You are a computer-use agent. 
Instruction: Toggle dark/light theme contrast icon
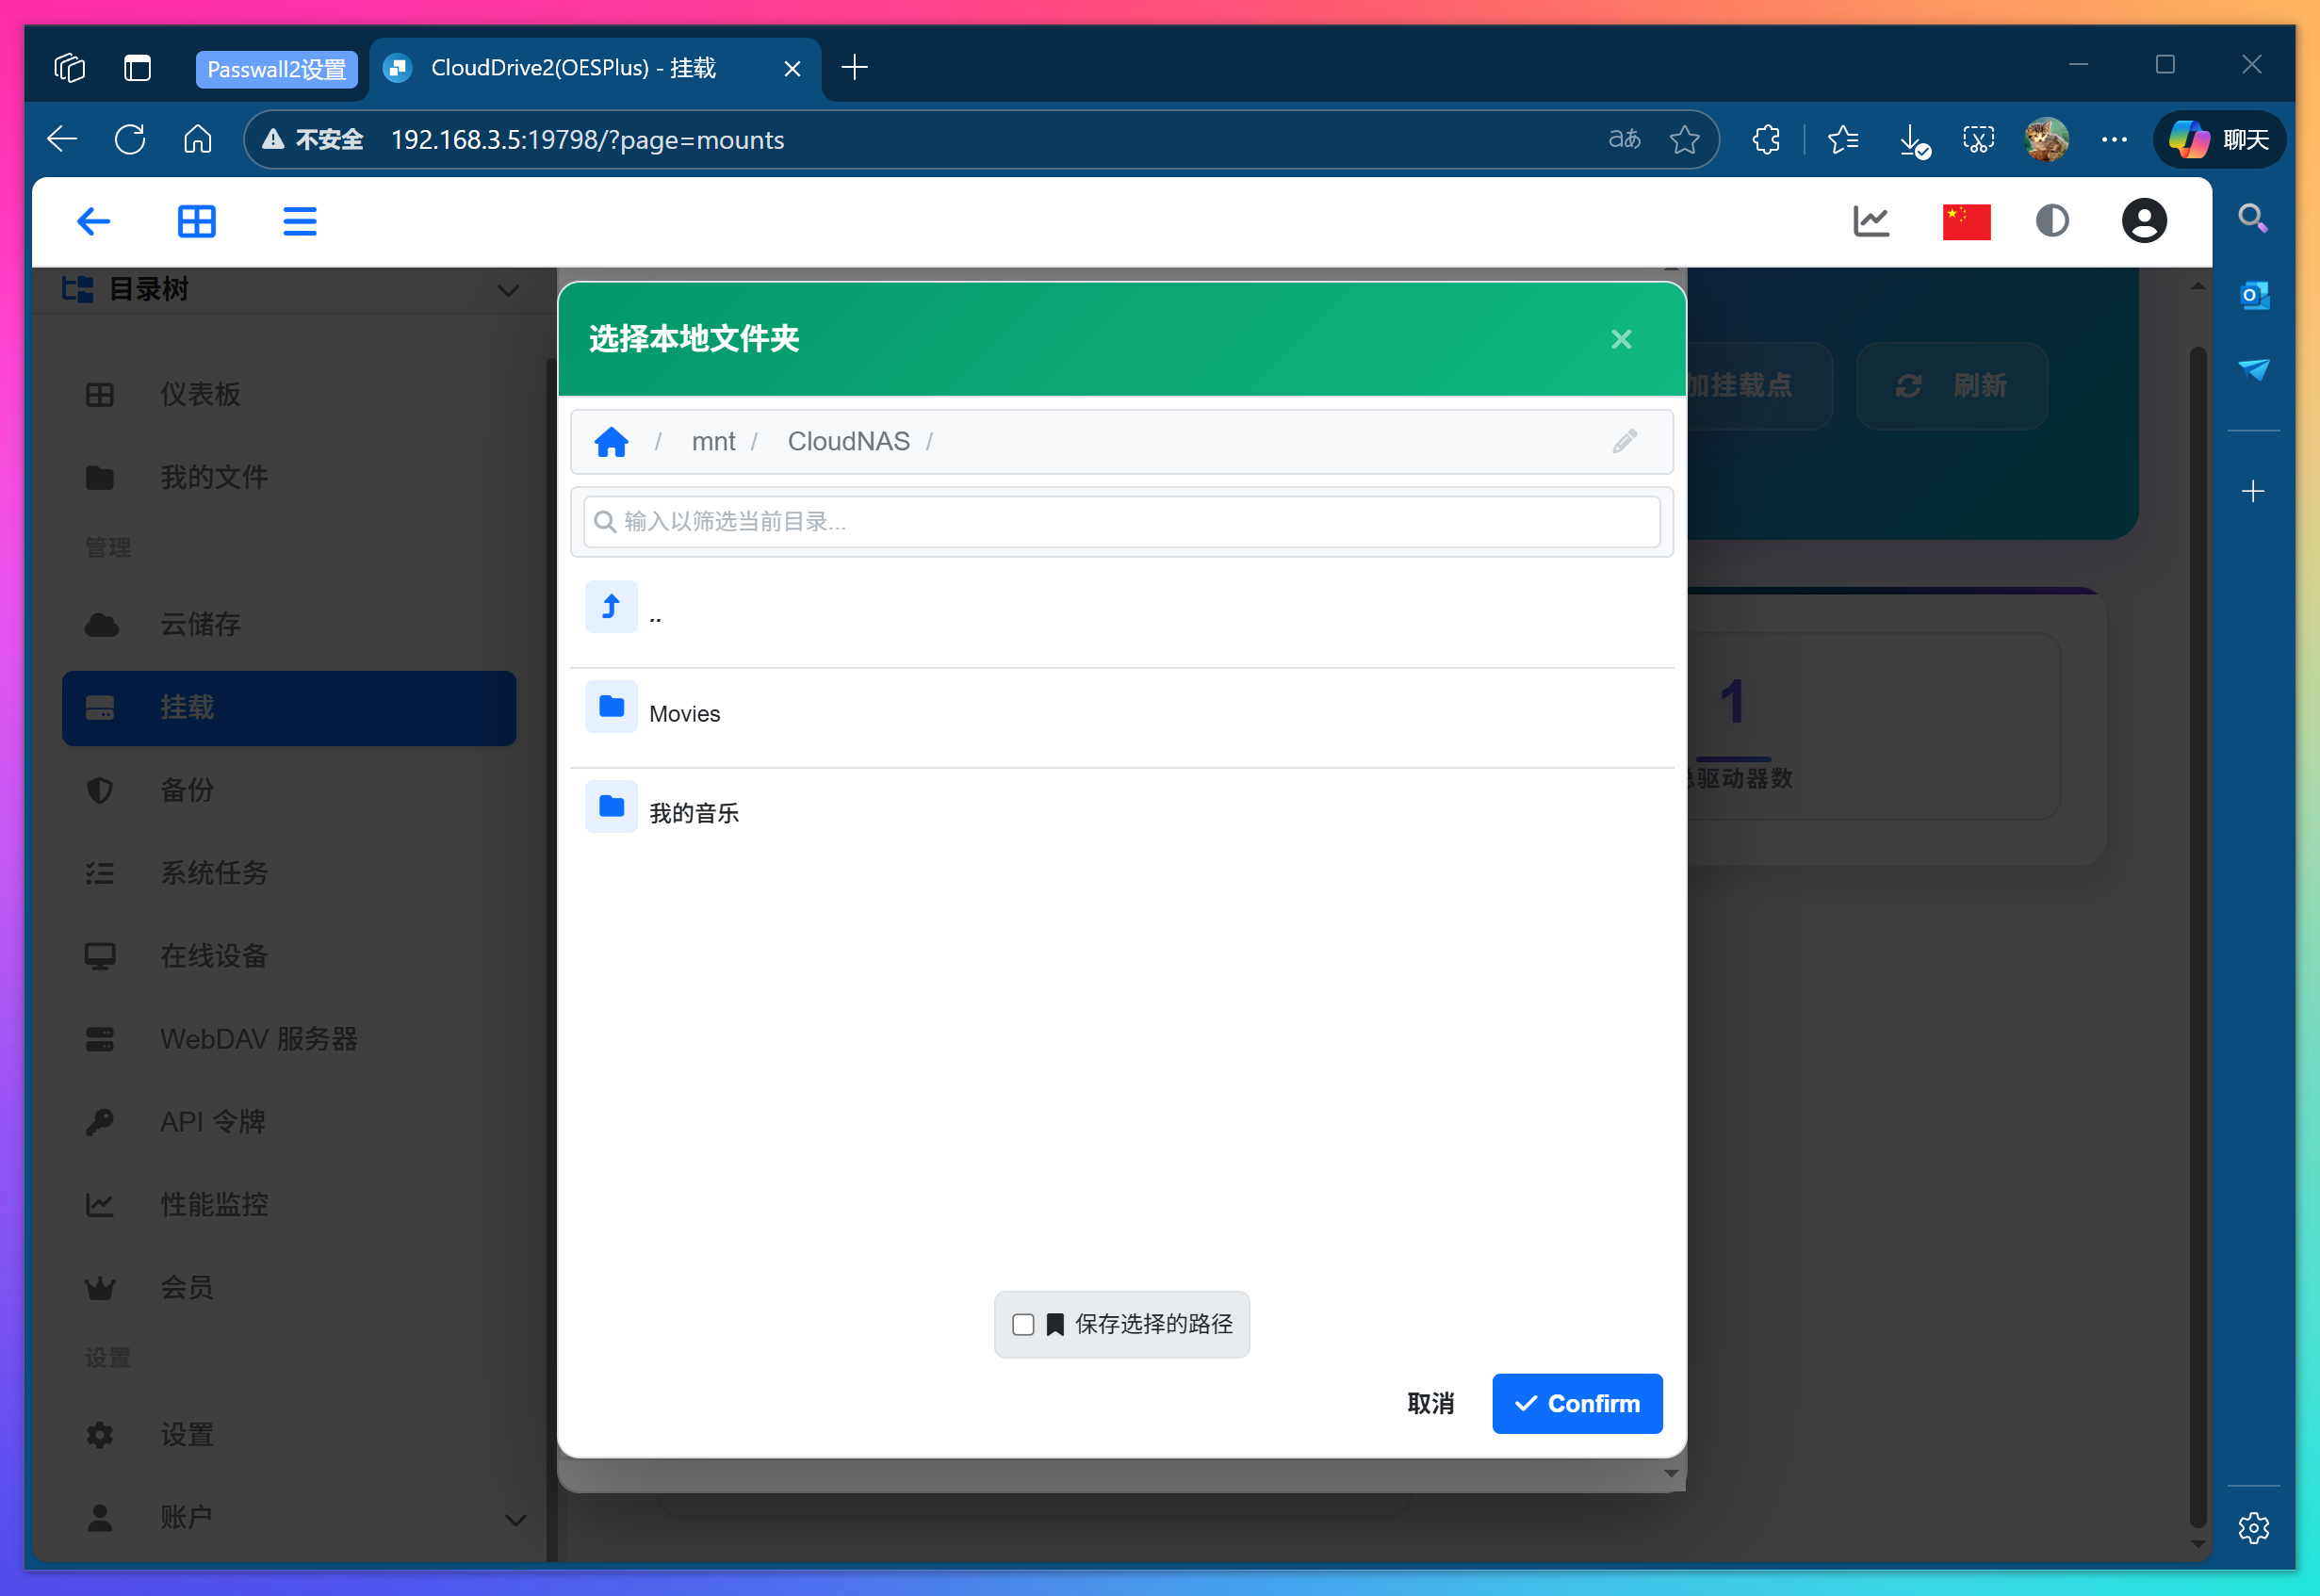tap(2051, 221)
